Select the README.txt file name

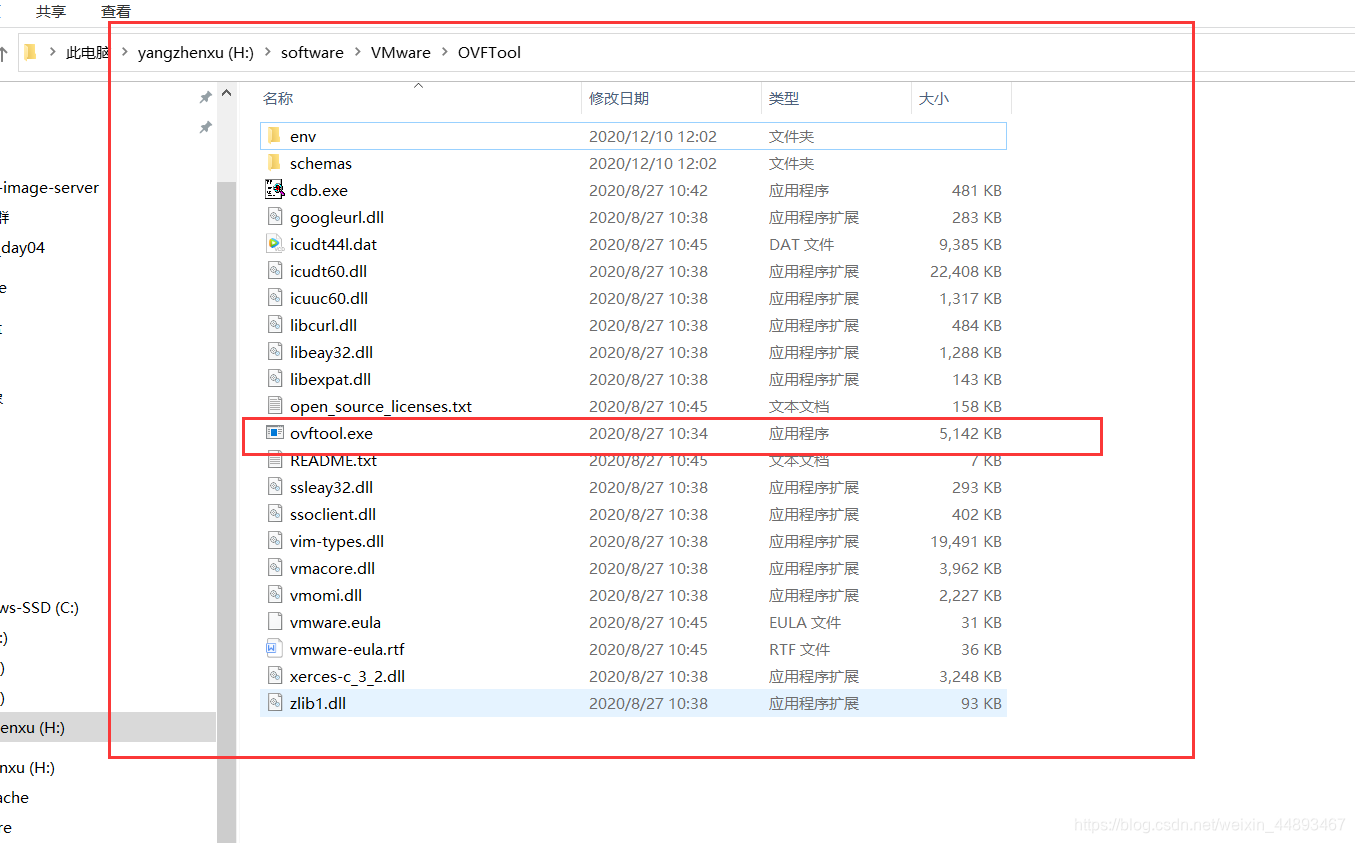pyautogui.click(x=333, y=460)
